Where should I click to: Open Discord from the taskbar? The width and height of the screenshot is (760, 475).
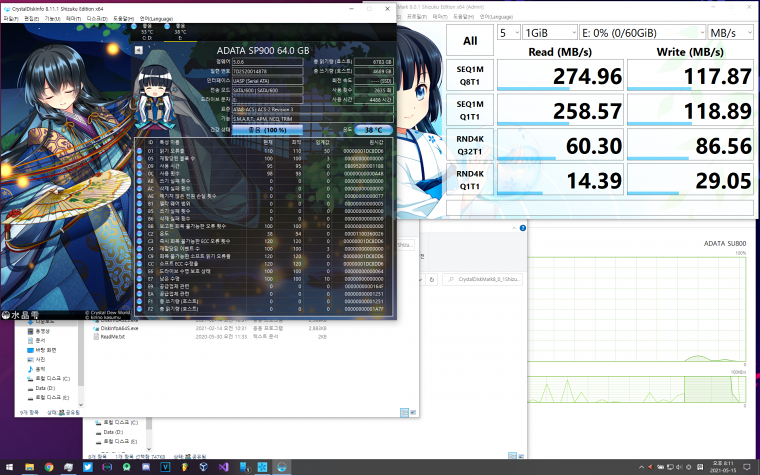[145, 467]
